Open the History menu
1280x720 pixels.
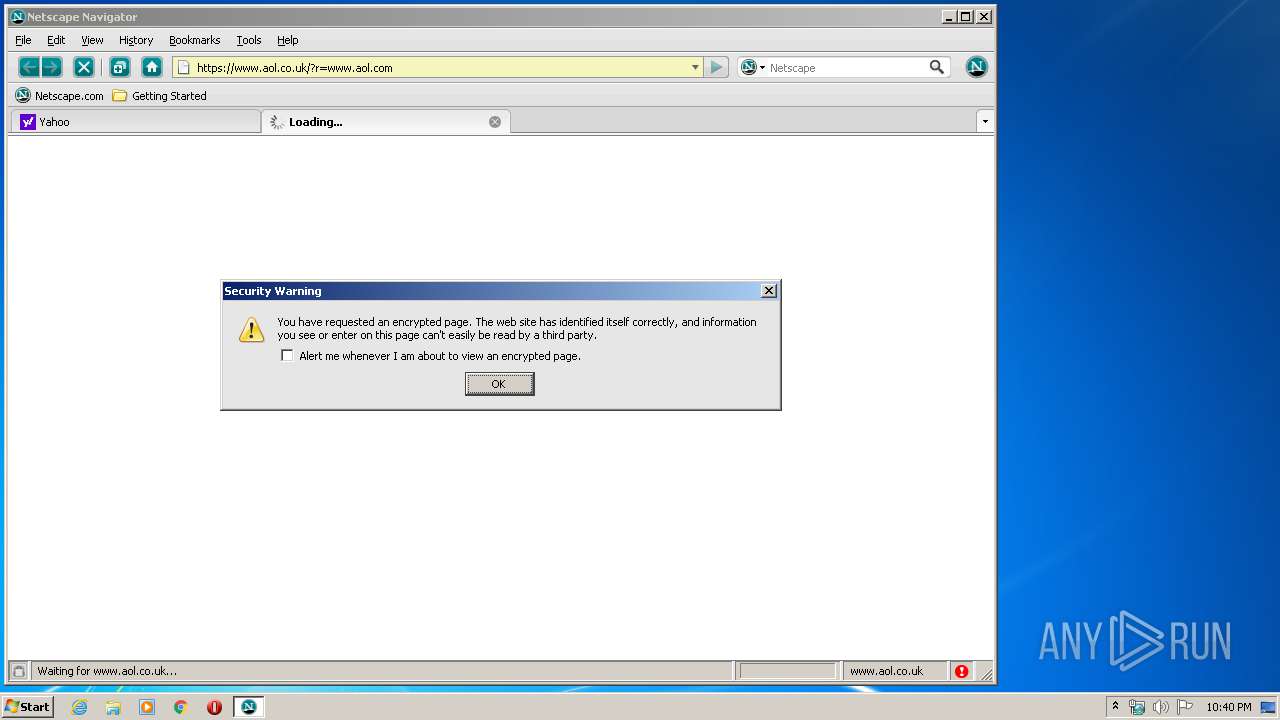click(136, 40)
